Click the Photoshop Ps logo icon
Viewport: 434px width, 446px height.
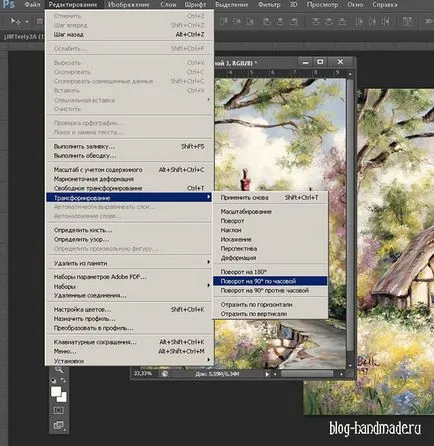point(8,4)
